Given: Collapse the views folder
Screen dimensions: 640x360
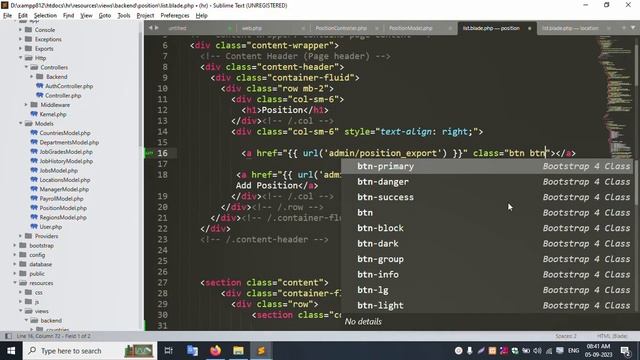Looking at the screenshot, I should 20,311.
